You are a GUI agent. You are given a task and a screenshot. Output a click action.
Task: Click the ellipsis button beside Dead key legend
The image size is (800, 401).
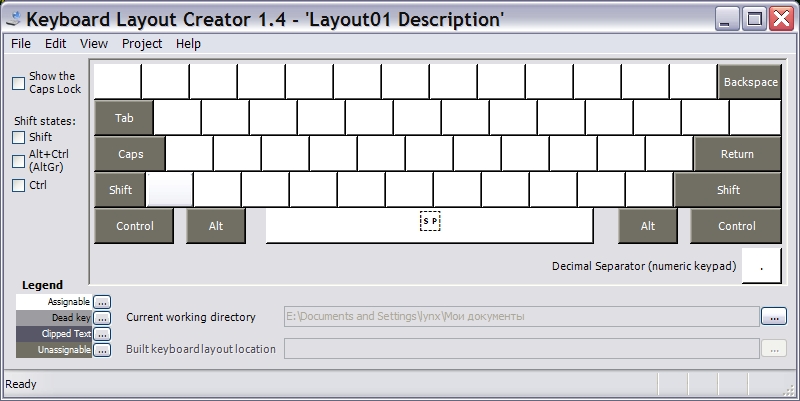pyautogui.click(x=102, y=318)
